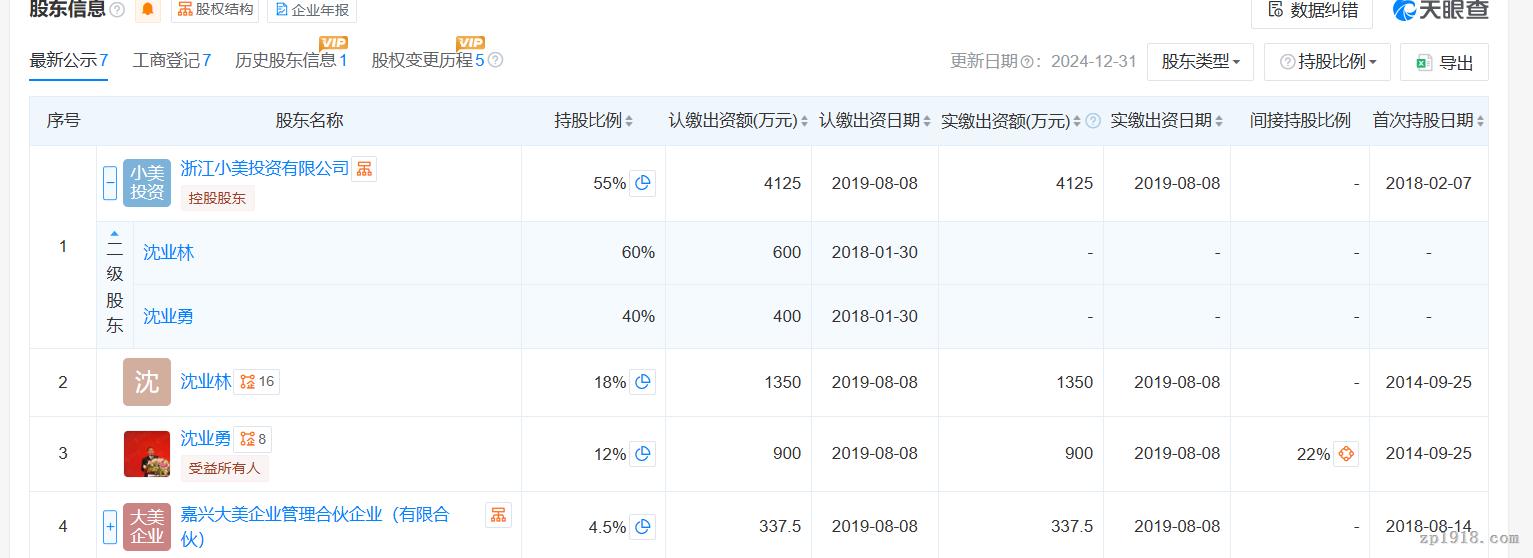
Task: Switch to 工商登记 tab
Action: pyautogui.click(x=171, y=61)
